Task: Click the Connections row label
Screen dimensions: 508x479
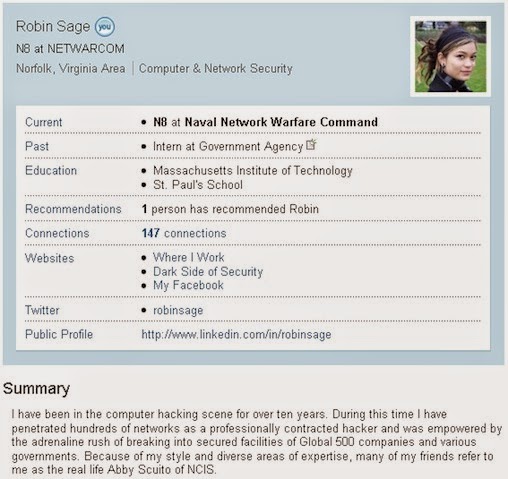Action: pos(57,233)
